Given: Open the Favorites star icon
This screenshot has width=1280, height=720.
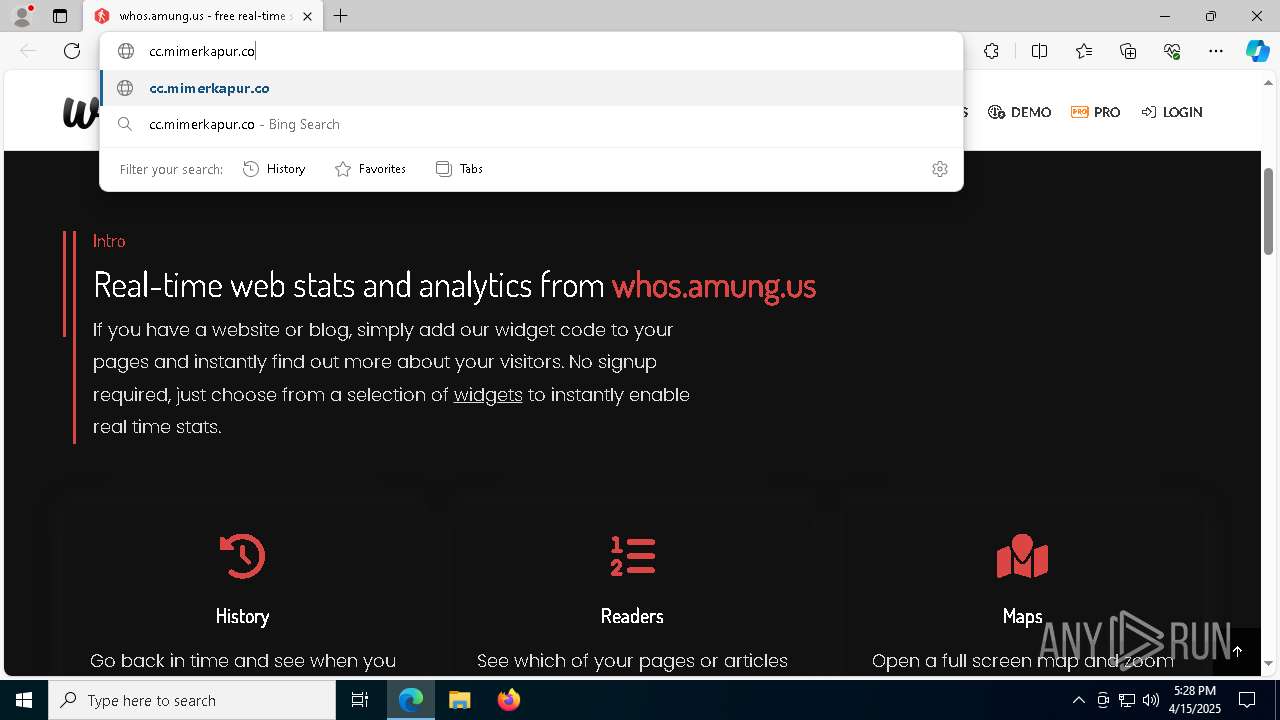Looking at the screenshot, I should [x=1084, y=51].
